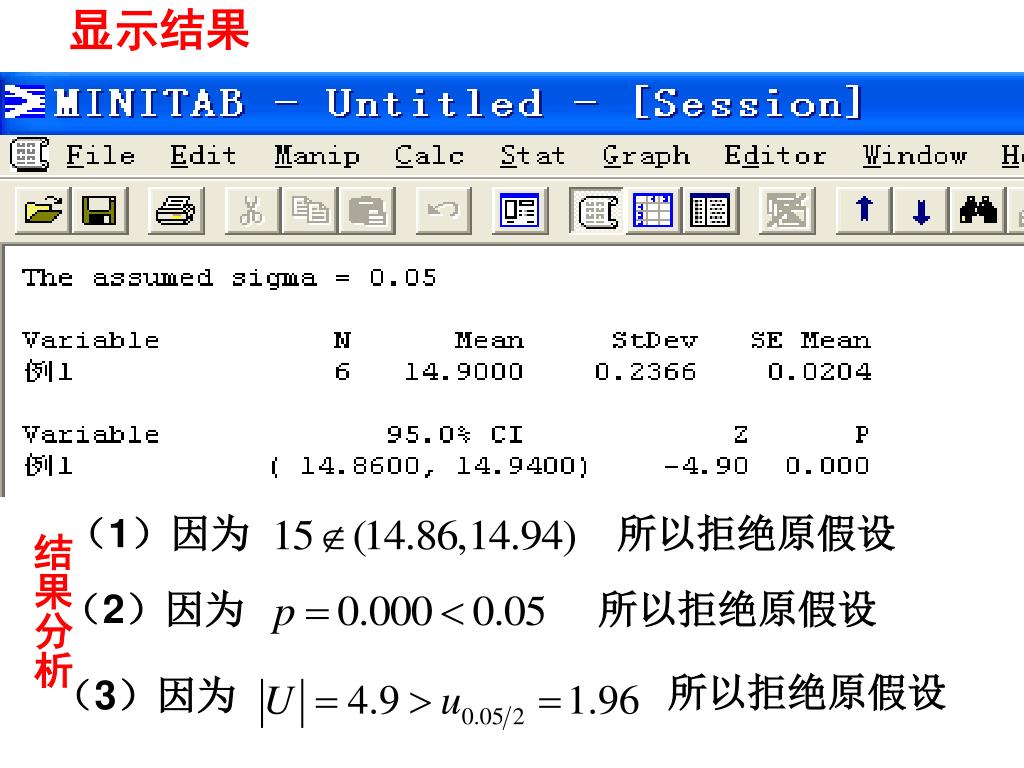The image size is (1024, 768).
Task: Click the Print icon in the toolbar
Action: point(176,210)
